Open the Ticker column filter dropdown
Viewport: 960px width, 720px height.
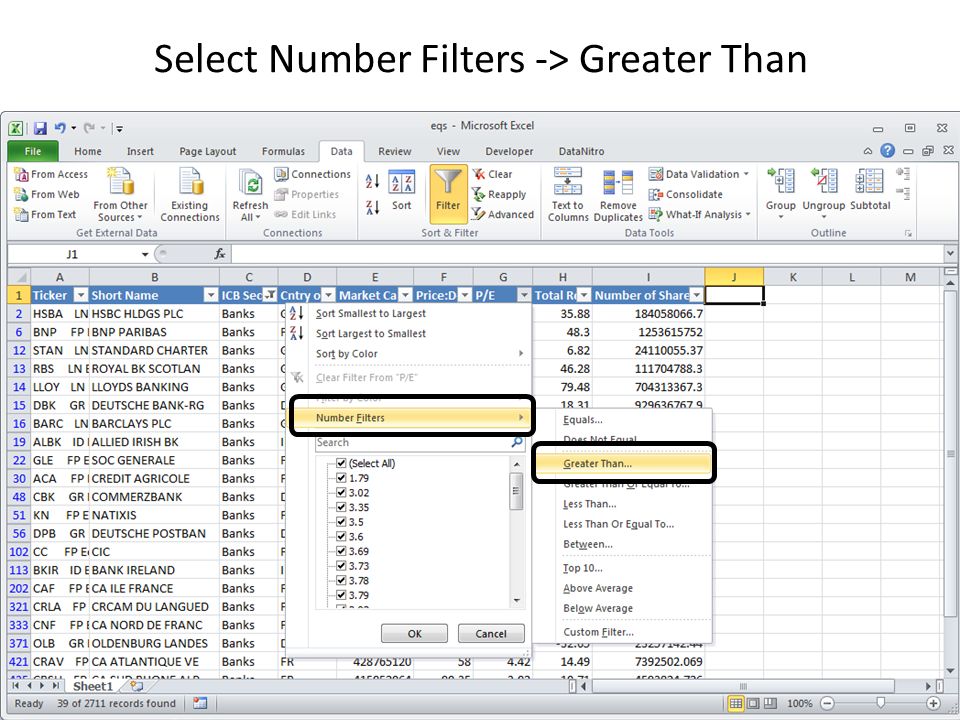click(81, 296)
